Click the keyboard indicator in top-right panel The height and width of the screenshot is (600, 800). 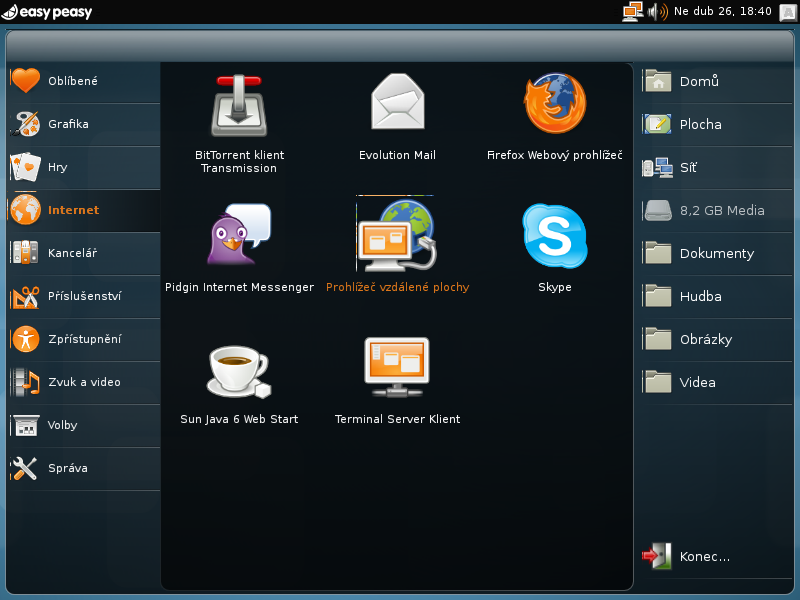pyautogui.click(x=788, y=12)
